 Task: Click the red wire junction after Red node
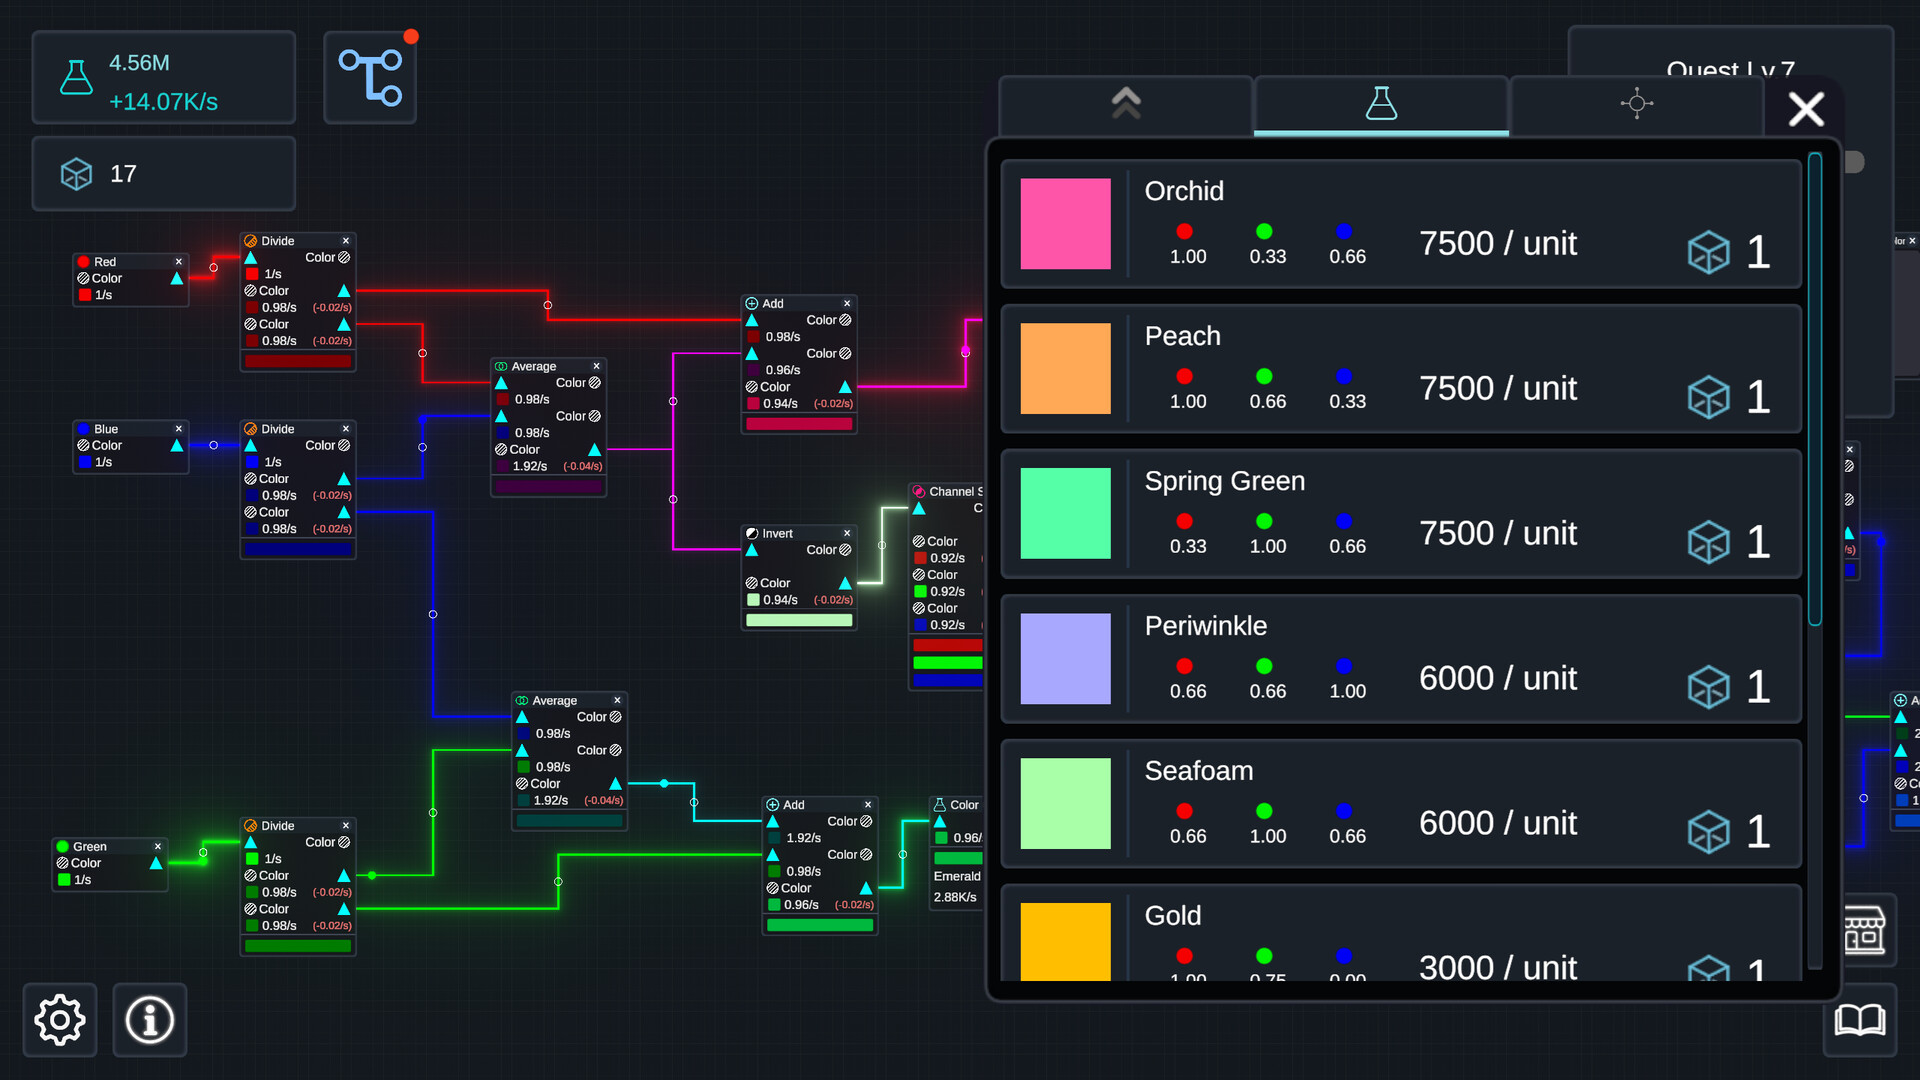click(213, 268)
